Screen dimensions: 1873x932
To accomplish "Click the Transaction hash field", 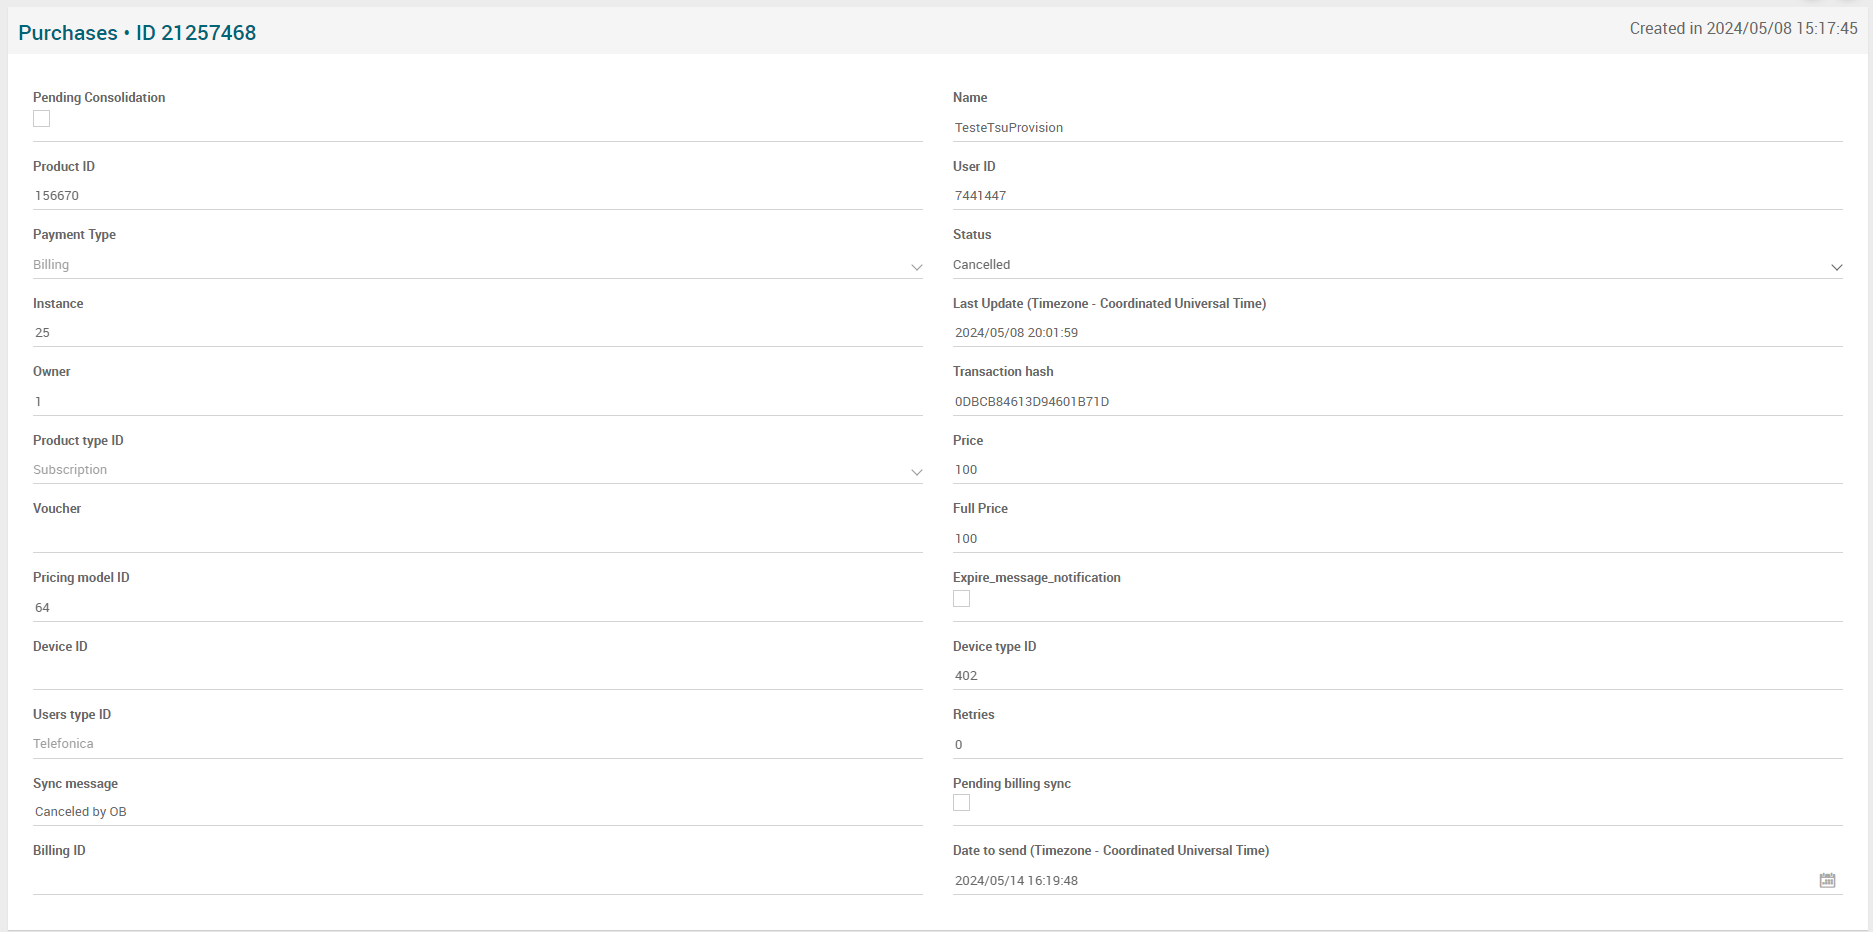I will click(x=1397, y=402).
